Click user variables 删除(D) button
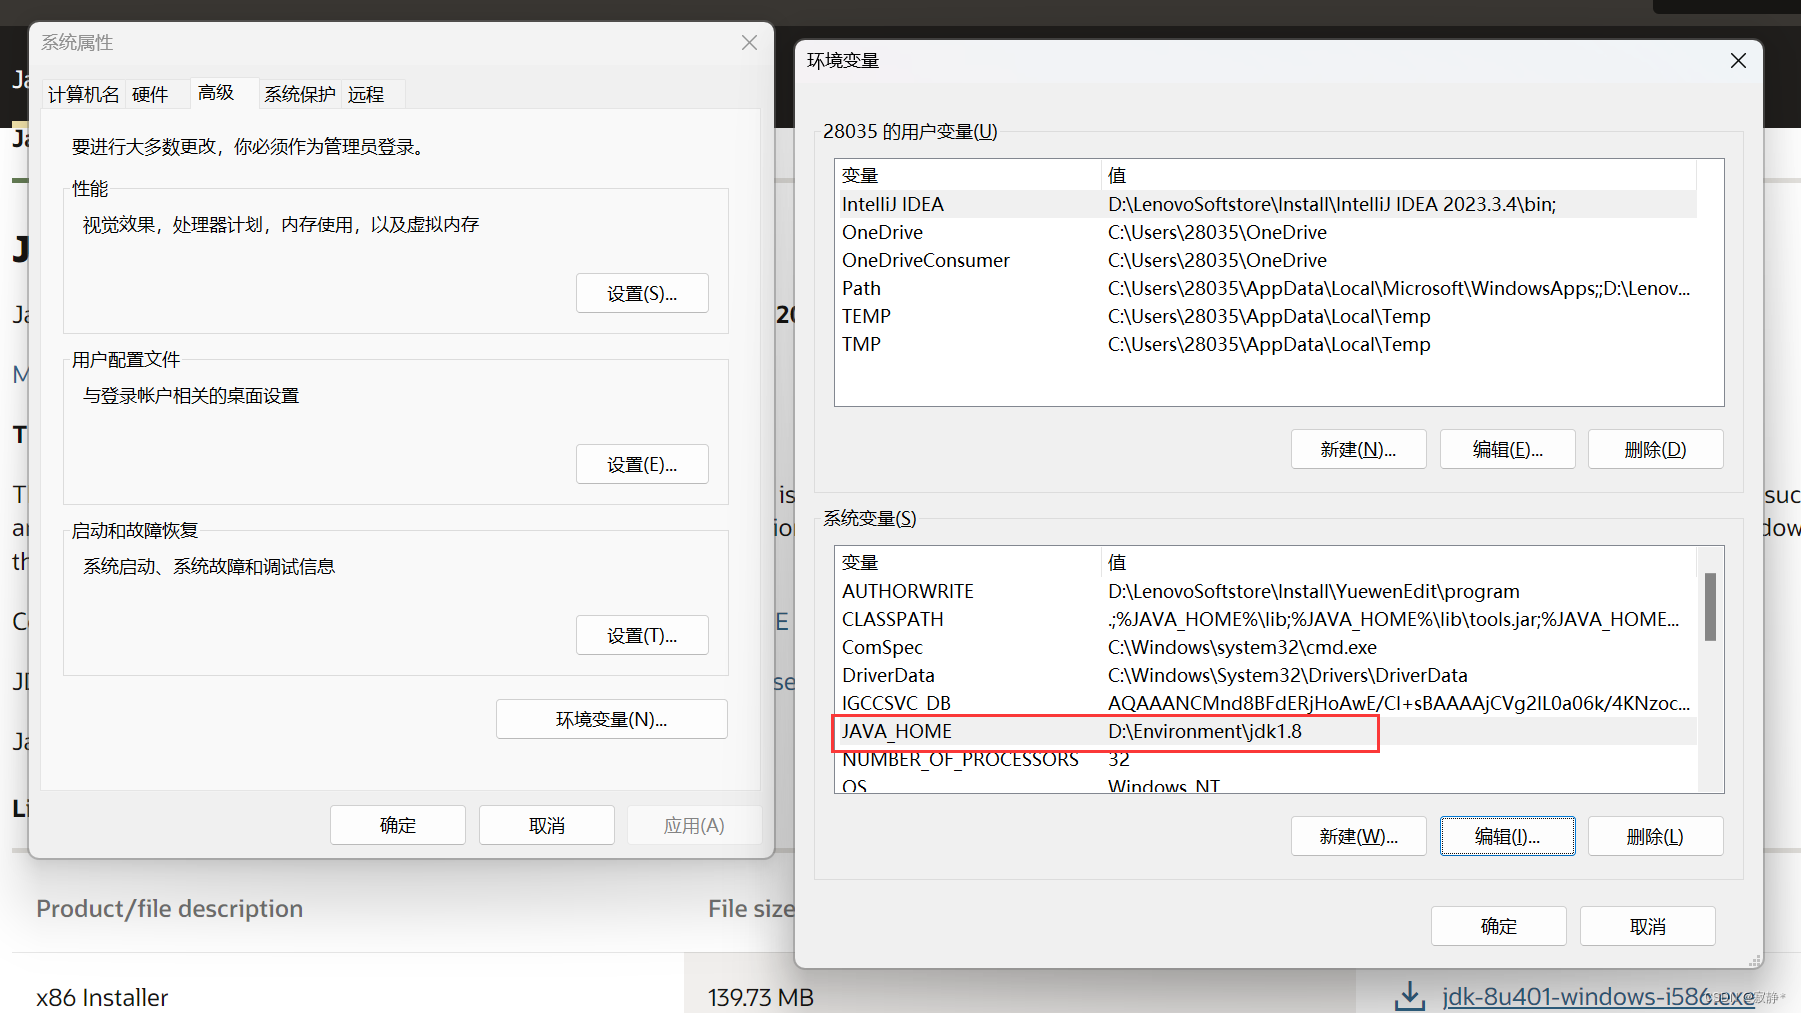The height and width of the screenshot is (1013, 1801). 1656,449
